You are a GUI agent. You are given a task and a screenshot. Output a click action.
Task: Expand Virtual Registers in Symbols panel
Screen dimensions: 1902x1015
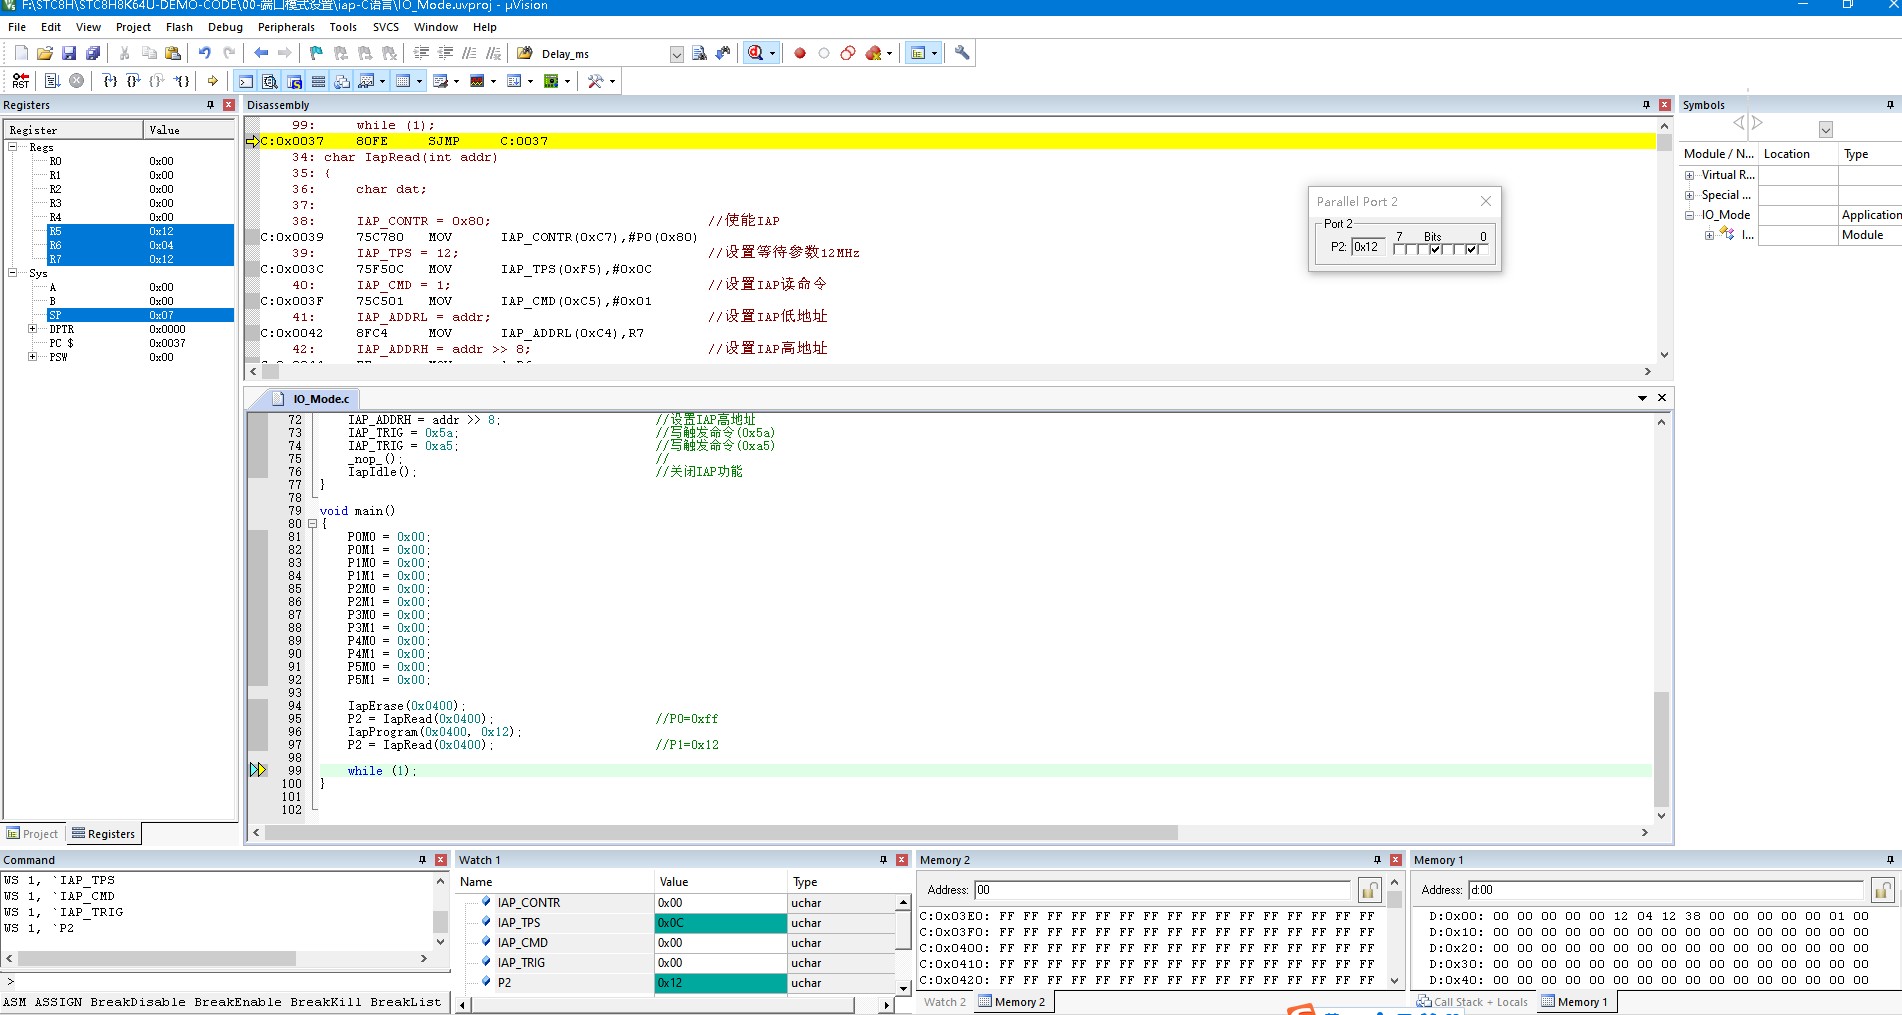[1689, 175]
